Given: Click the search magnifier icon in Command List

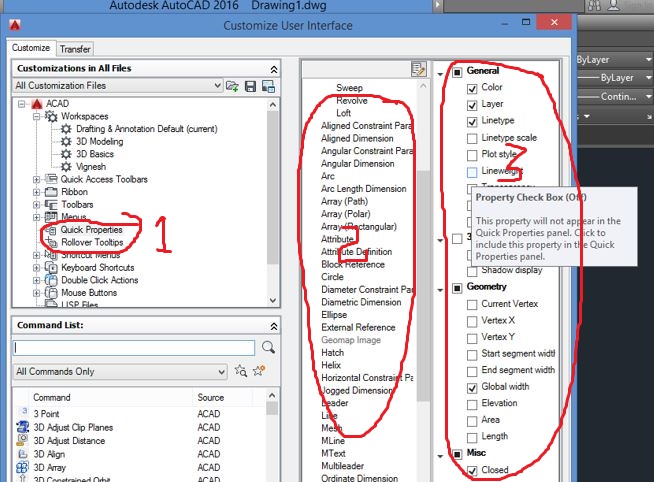Looking at the screenshot, I should pyautogui.click(x=268, y=347).
